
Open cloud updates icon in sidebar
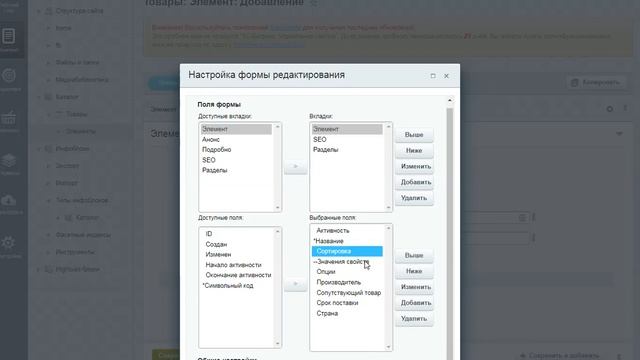click(x=9, y=203)
